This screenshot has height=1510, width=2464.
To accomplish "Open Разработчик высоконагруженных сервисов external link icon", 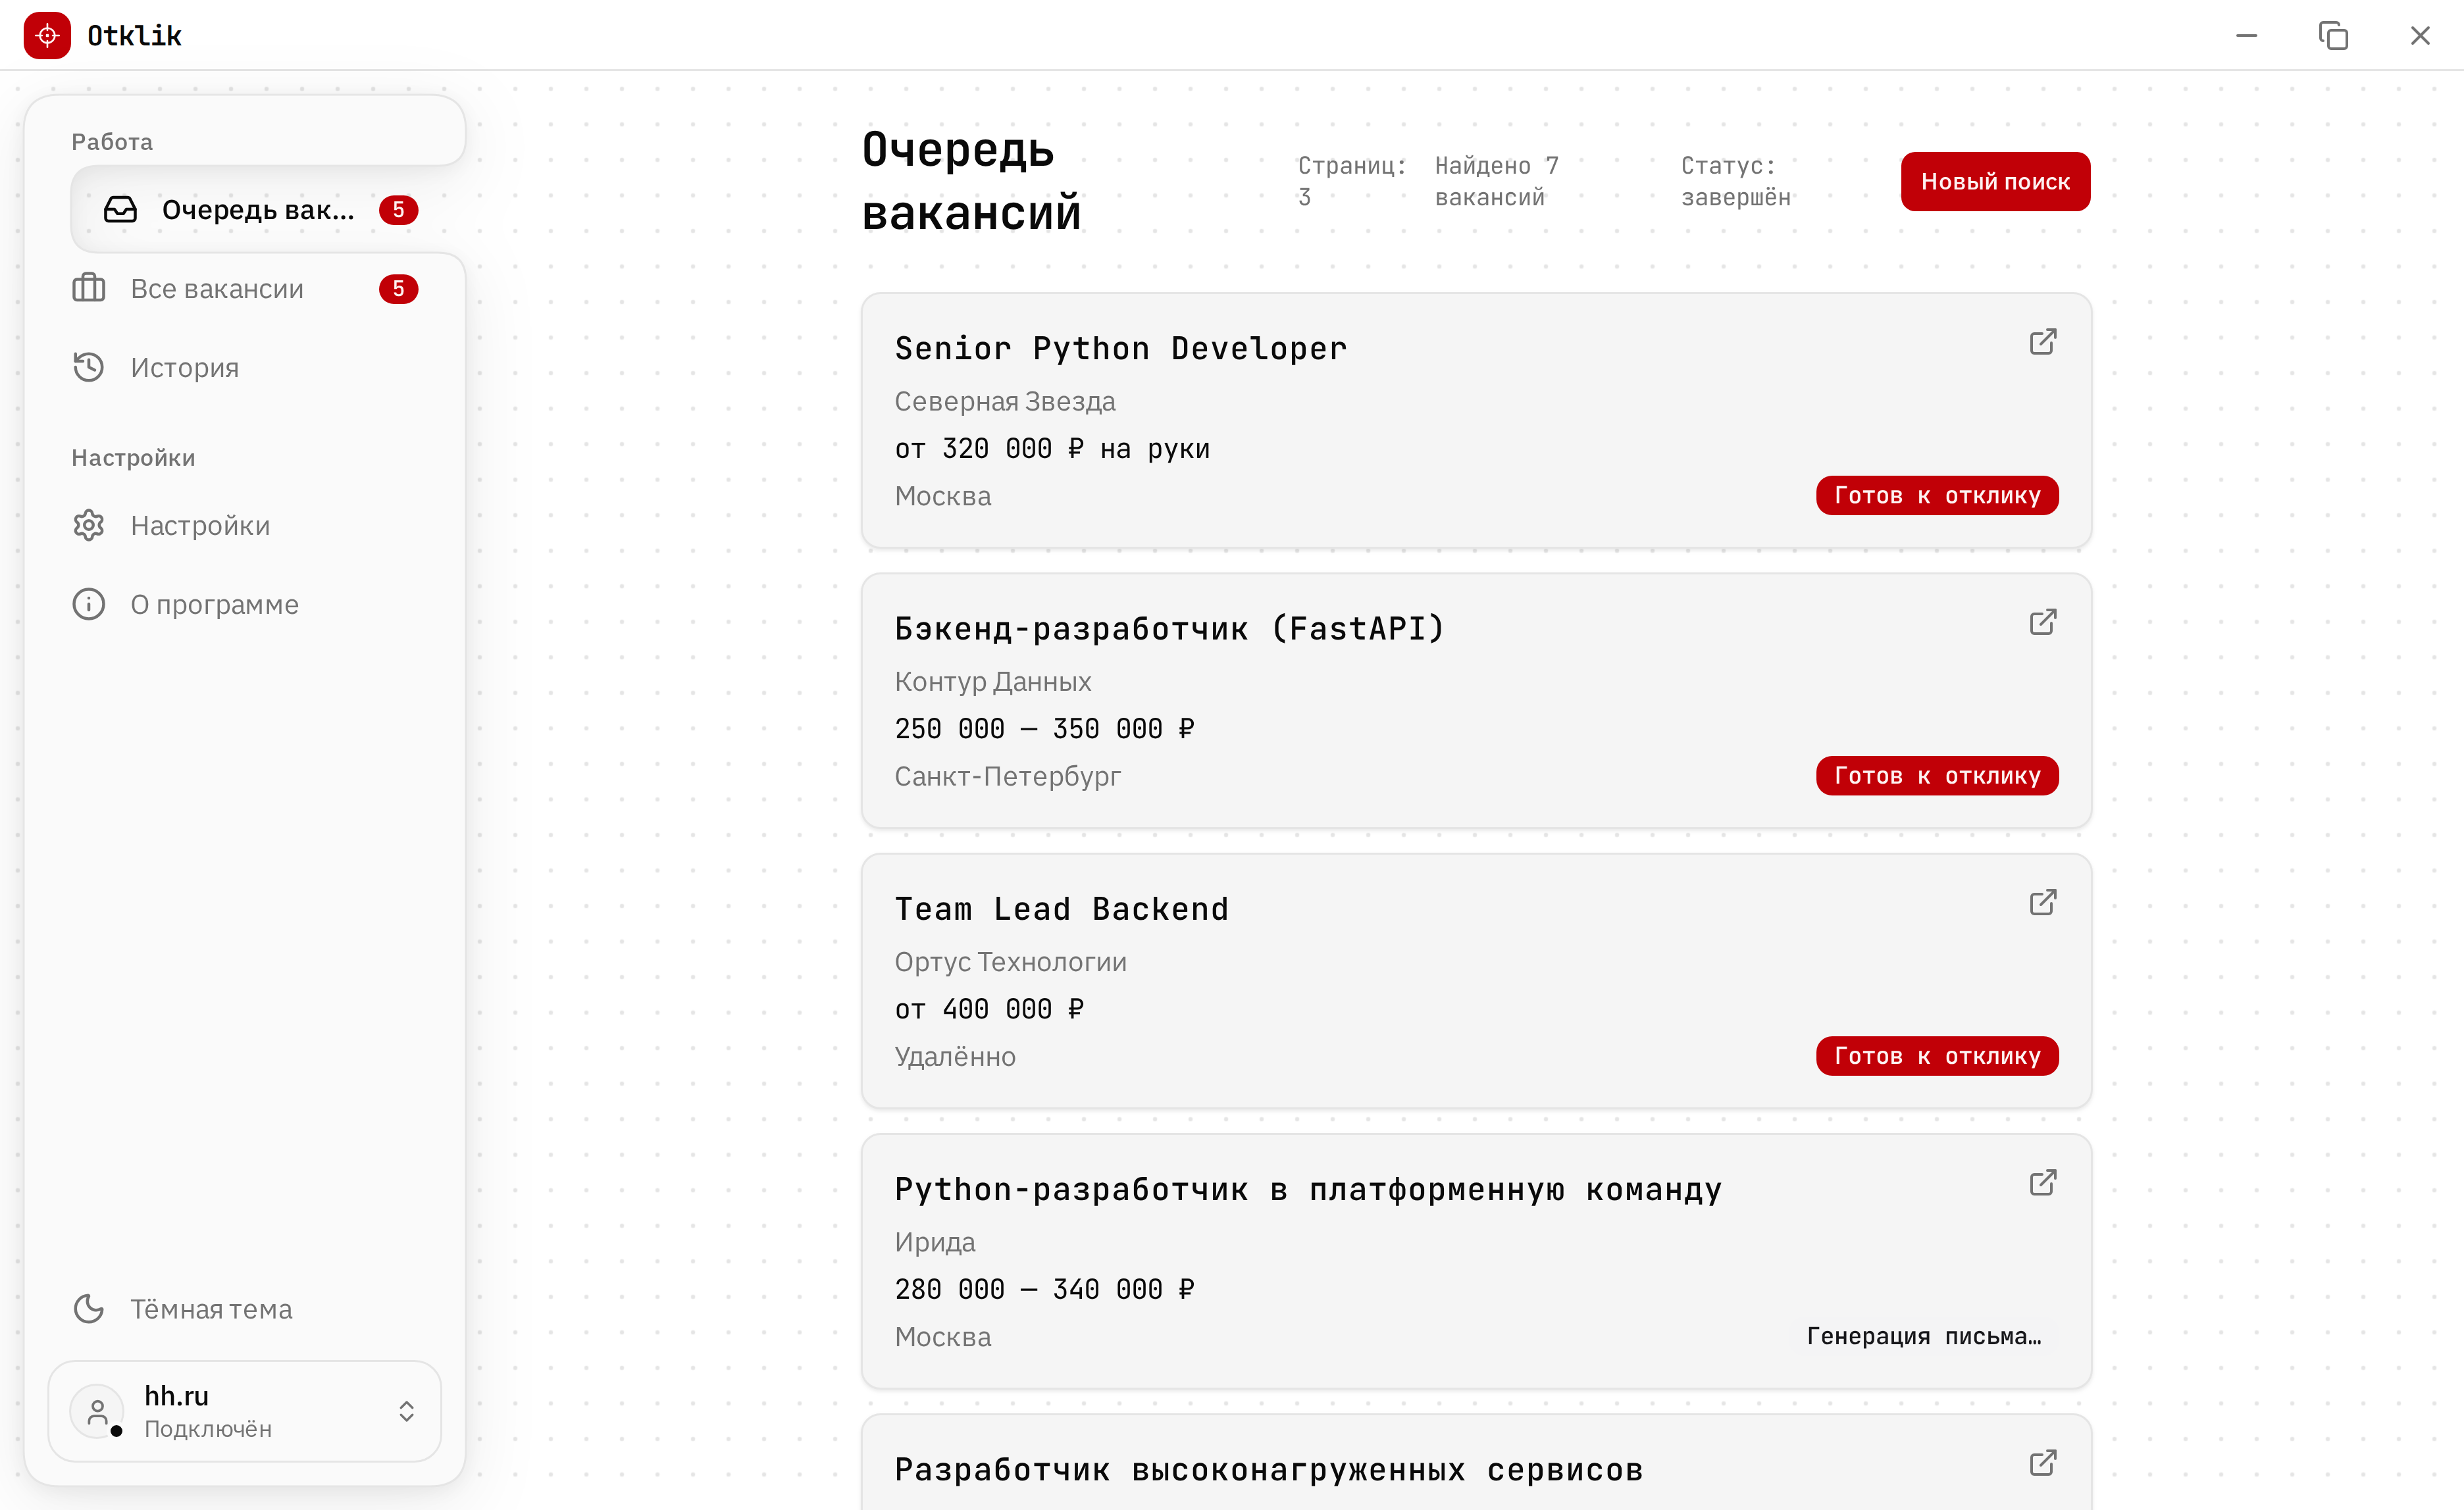I will [2043, 1463].
